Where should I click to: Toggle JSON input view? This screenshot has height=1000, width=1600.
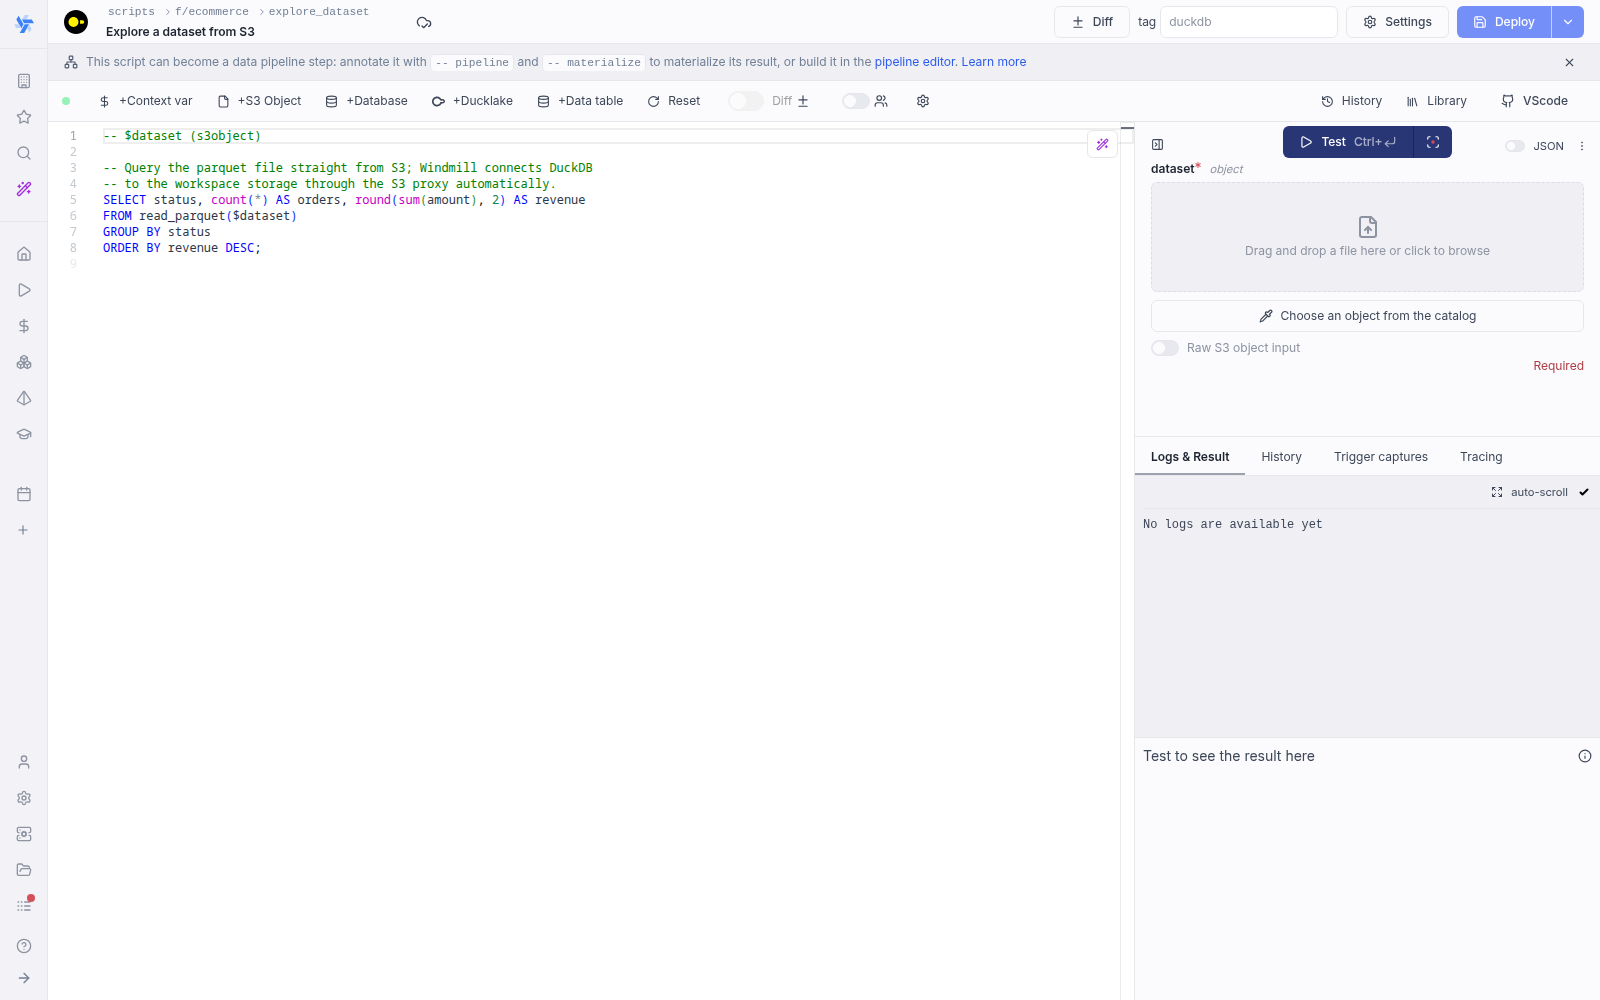[1515, 146]
